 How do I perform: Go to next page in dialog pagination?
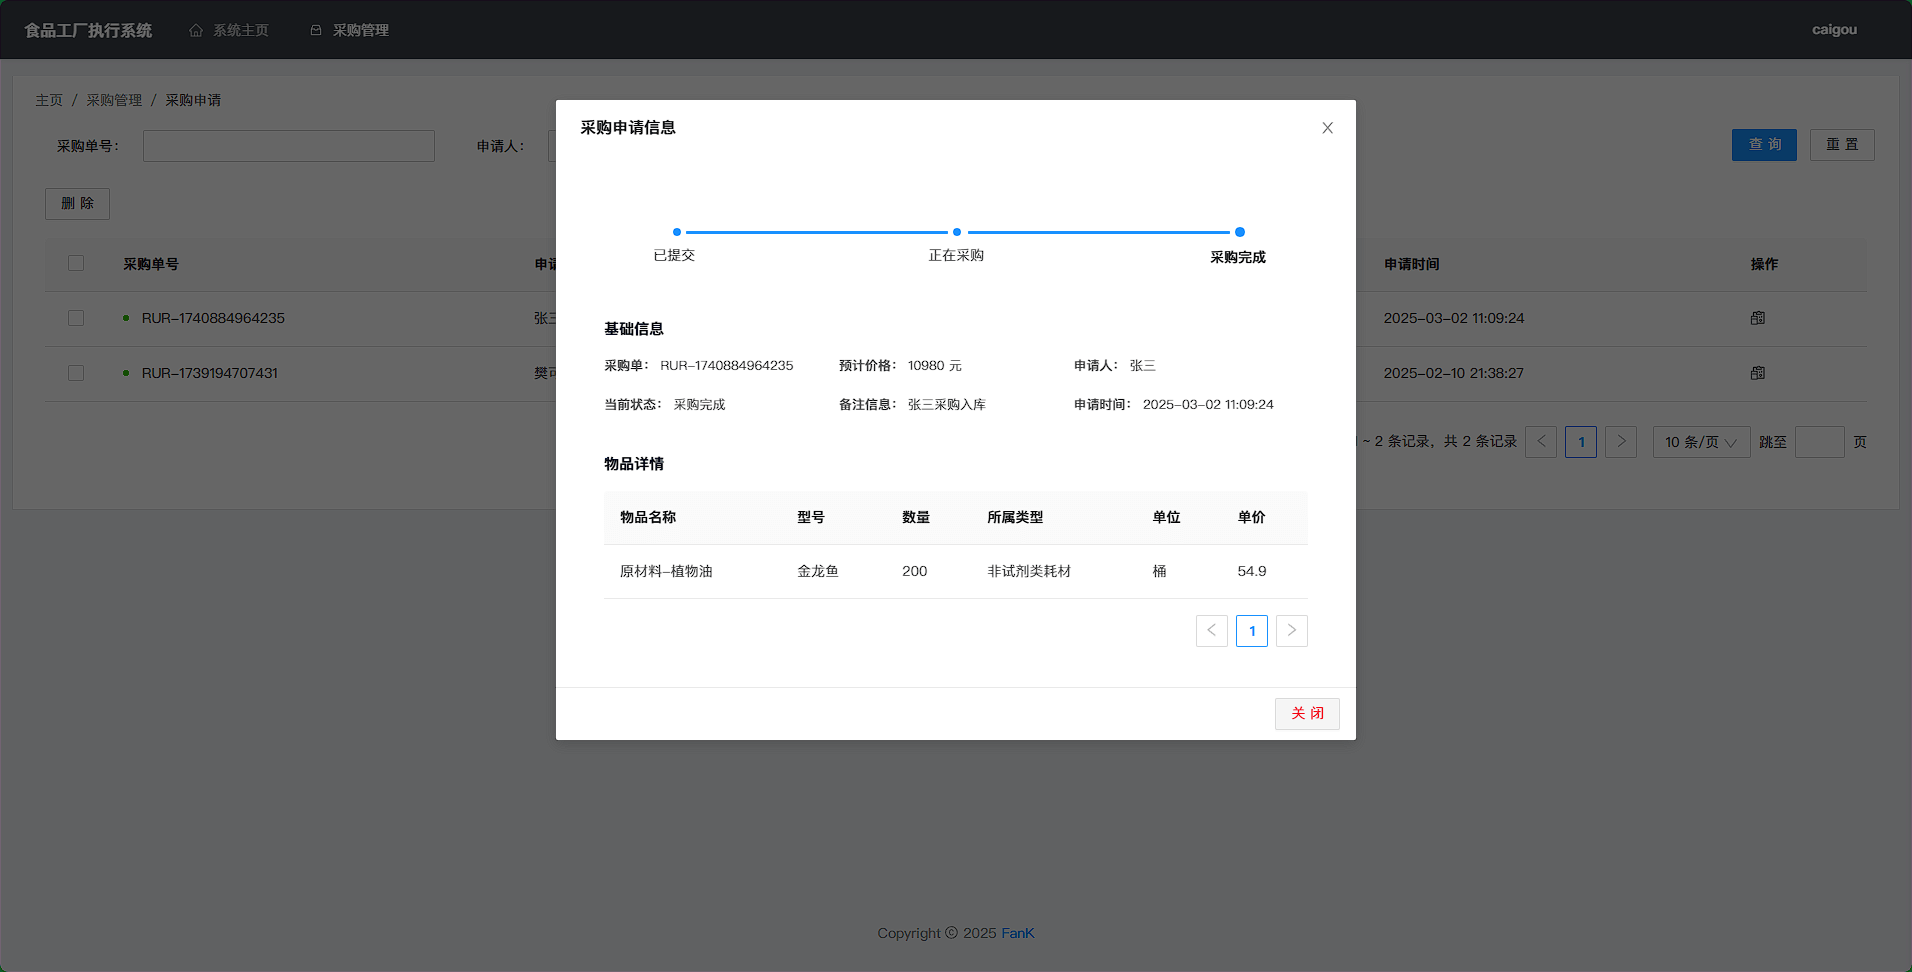[x=1291, y=630]
